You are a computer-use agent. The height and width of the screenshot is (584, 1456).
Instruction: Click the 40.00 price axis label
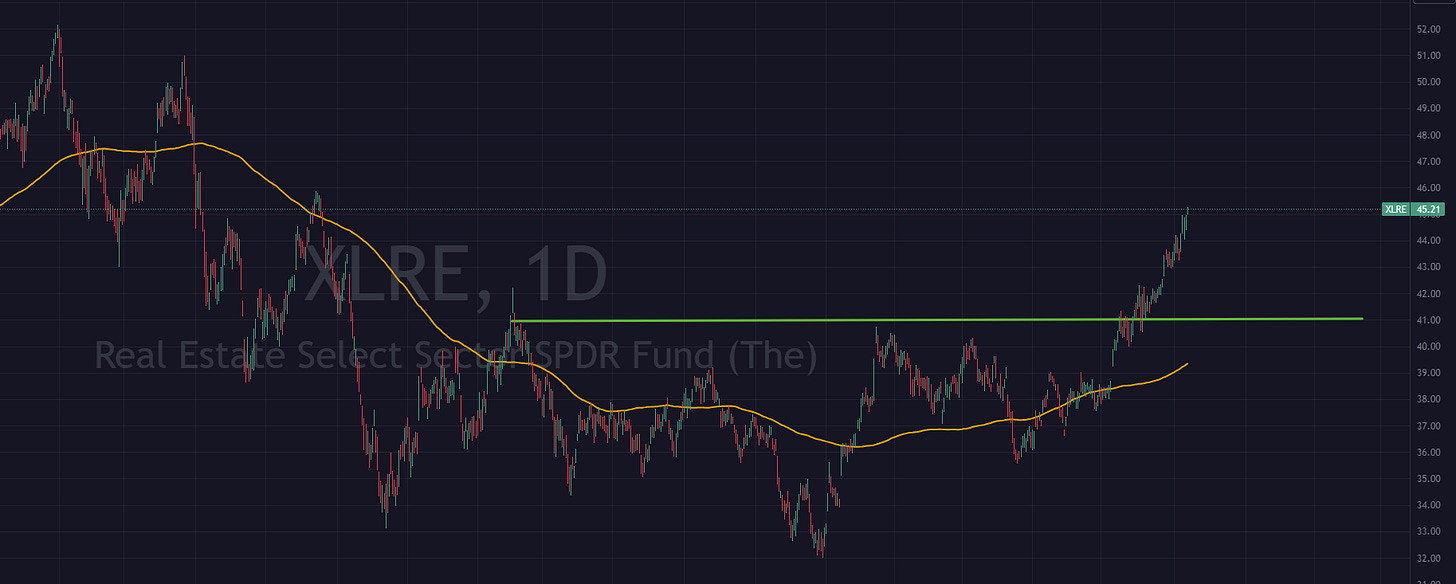[1428, 347]
